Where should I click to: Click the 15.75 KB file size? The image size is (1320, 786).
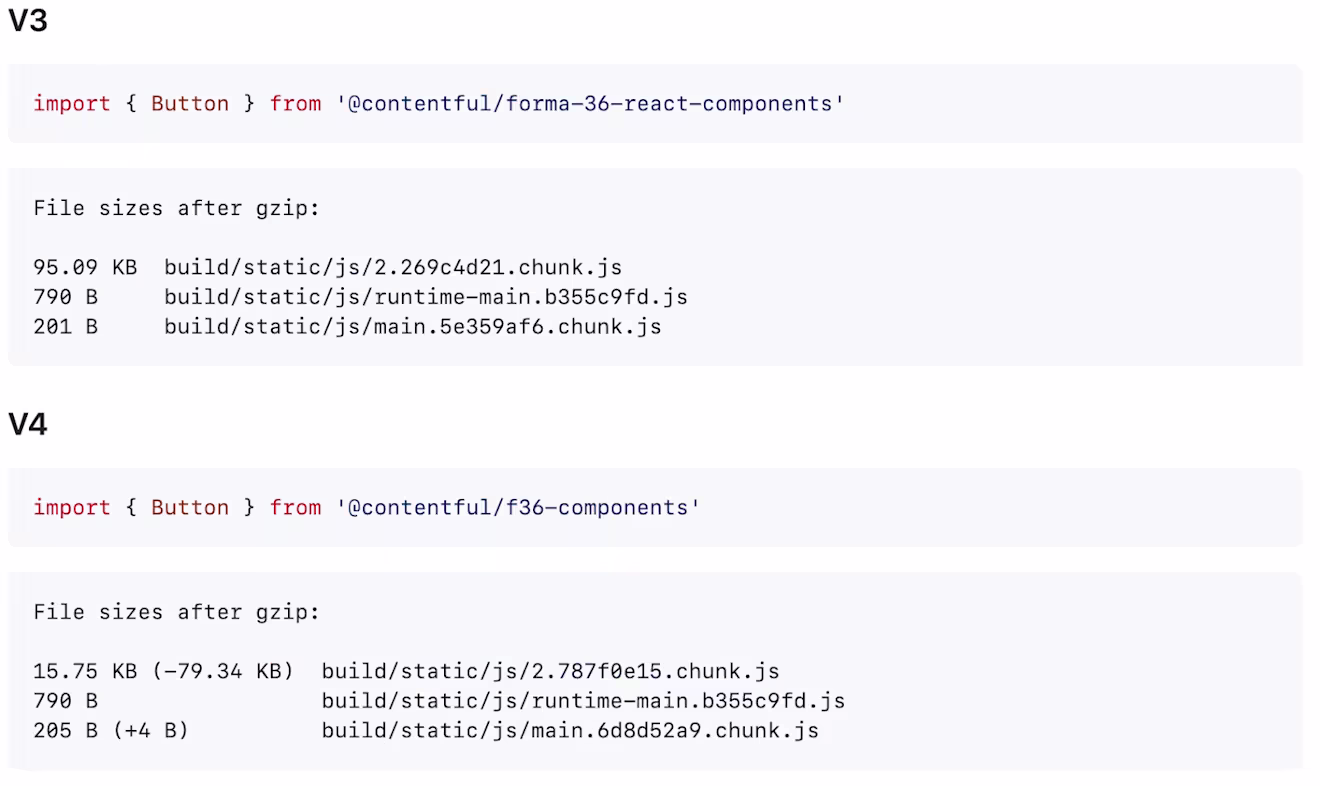pos(85,671)
